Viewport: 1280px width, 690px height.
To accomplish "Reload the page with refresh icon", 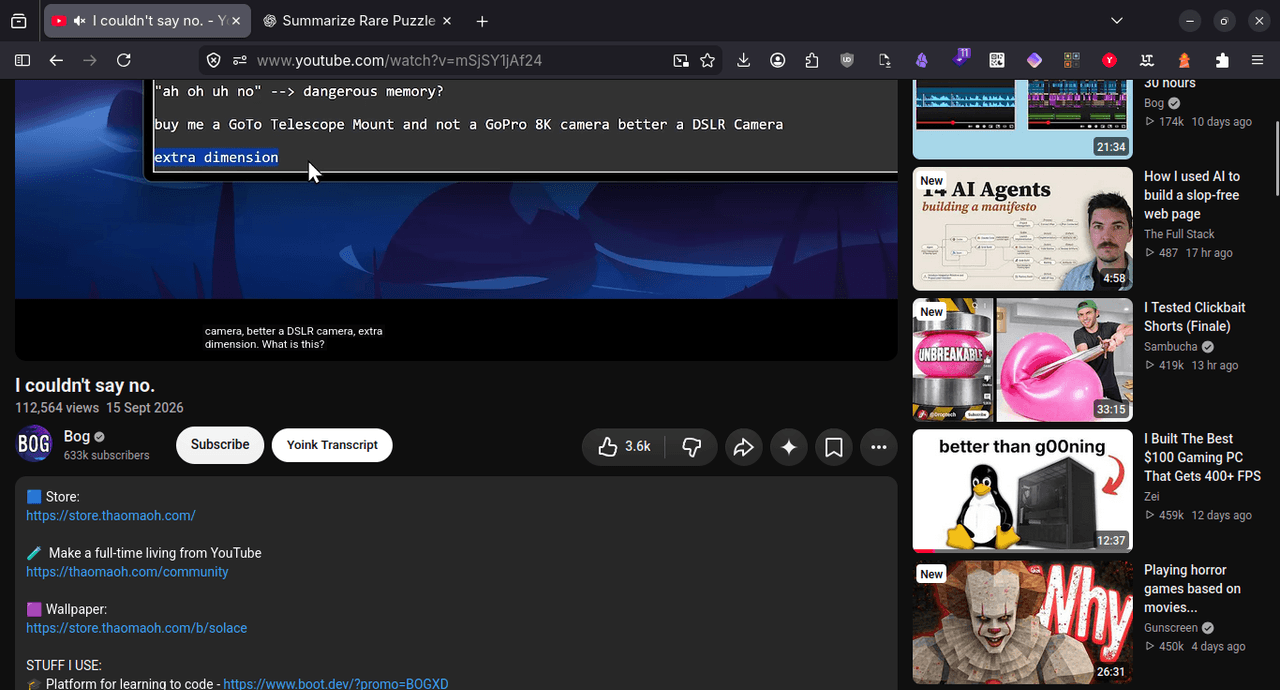I will coord(124,60).
